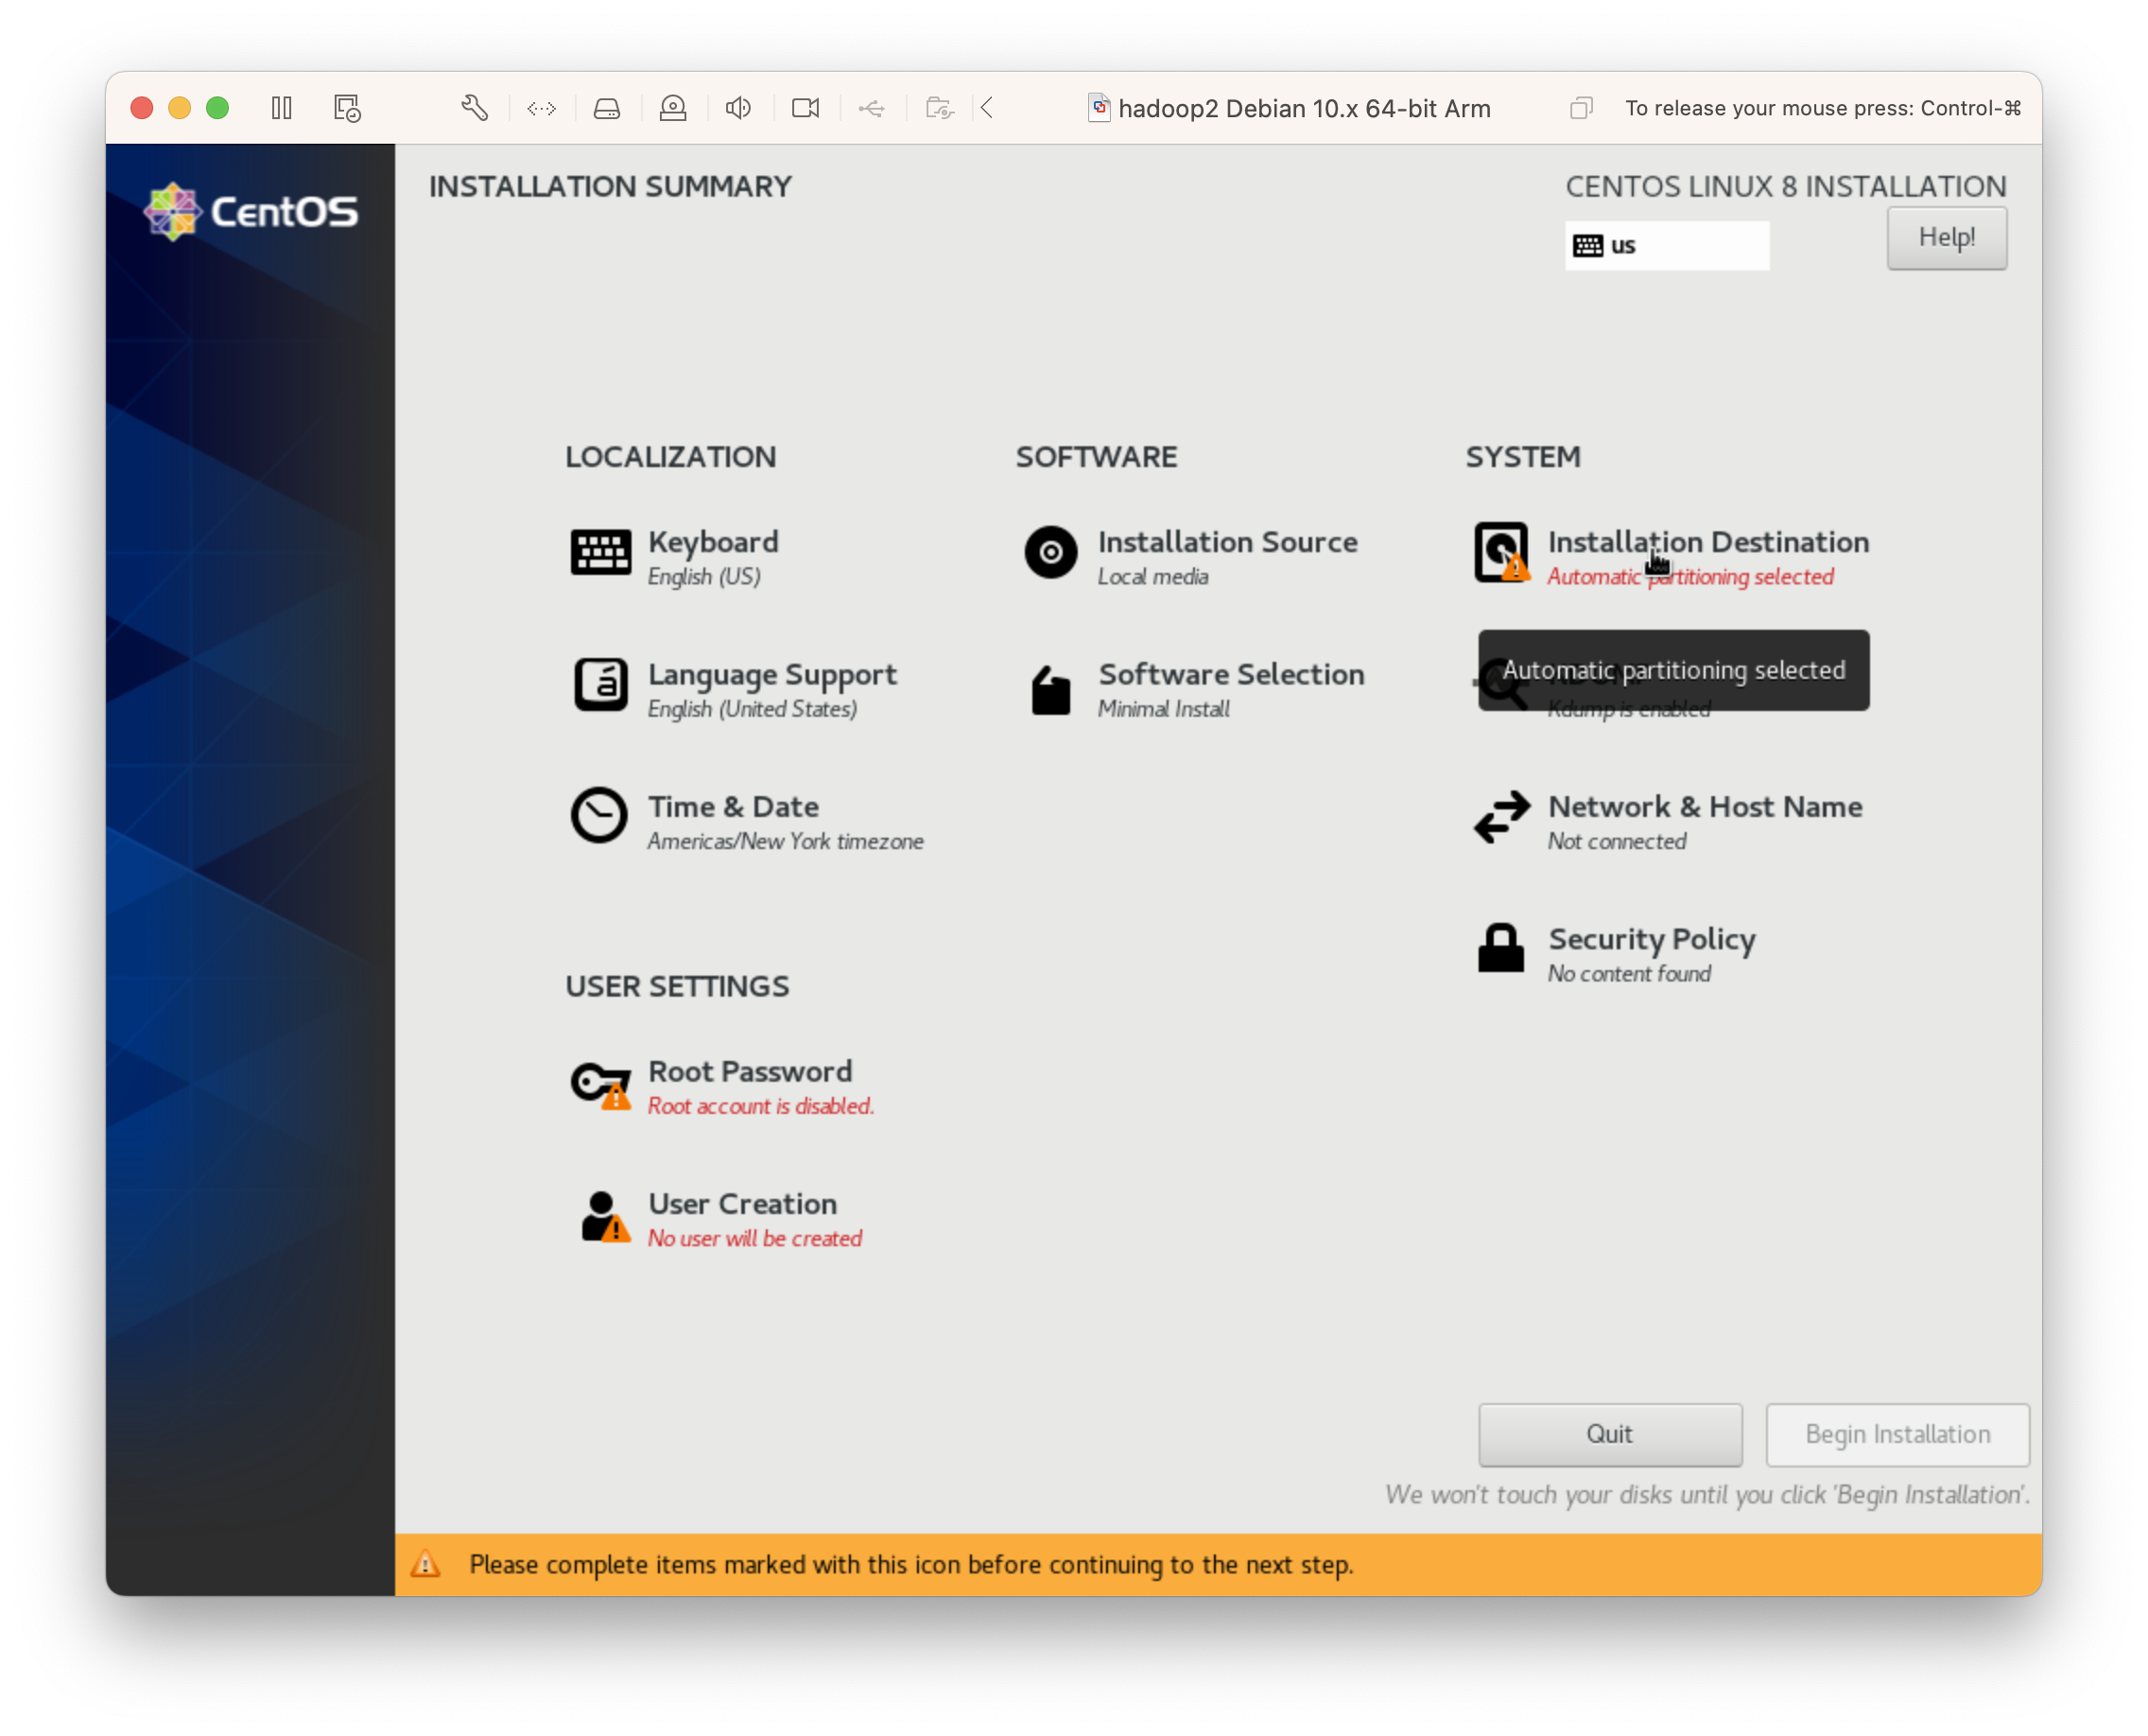The width and height of the screenshot is (2148, 1736).
Task: Click the Security Policy icon
Action: click(1503, 947)
